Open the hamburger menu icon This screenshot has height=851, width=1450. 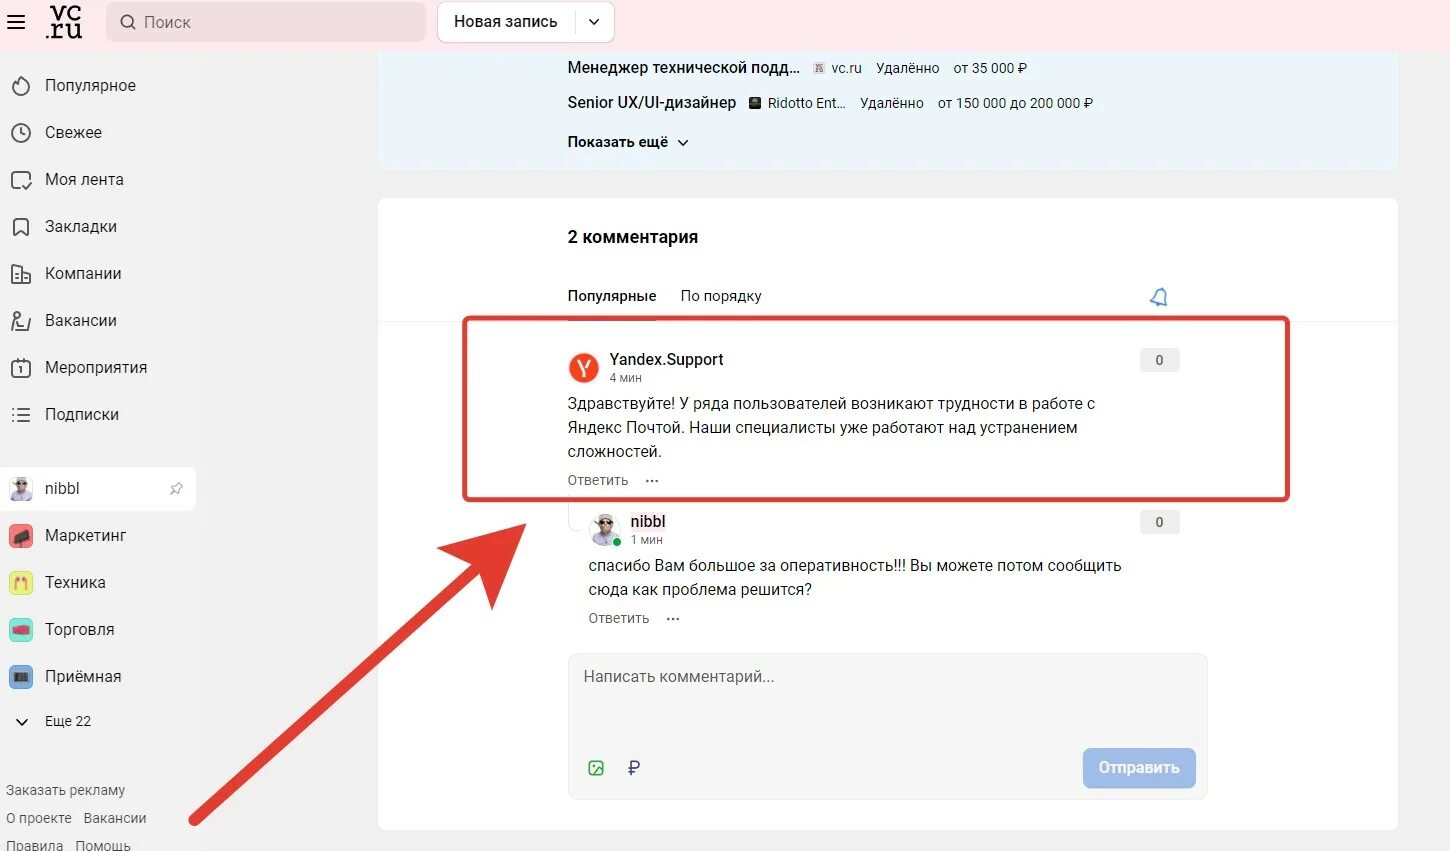[x=16, y=21]
